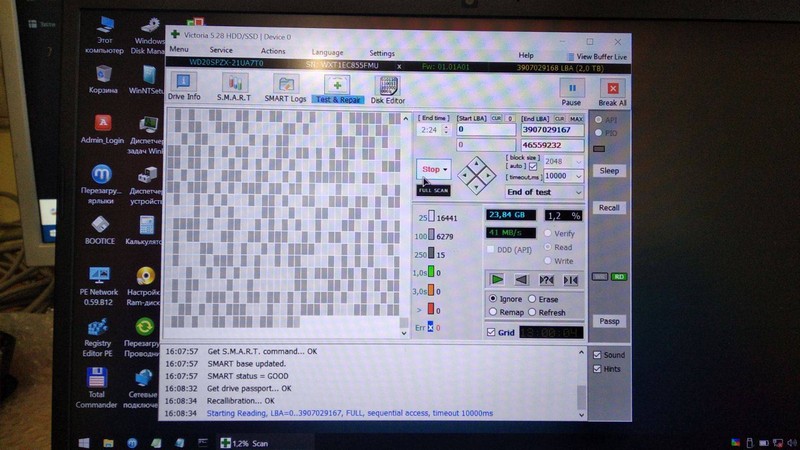Open the Service menu
The image size is (800, 450).
tap(221, 51)
